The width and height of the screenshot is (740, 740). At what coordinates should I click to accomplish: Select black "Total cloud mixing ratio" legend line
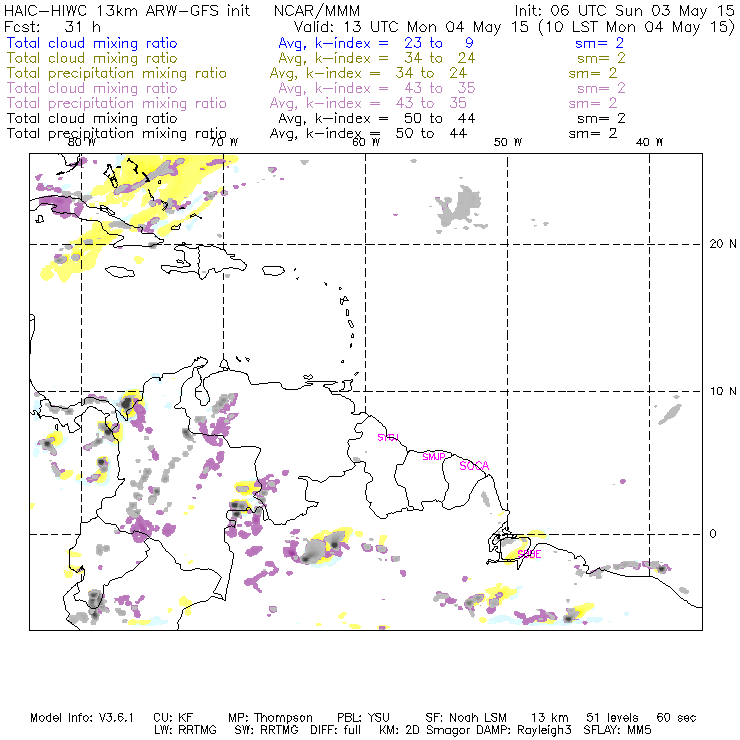(92, 118)
